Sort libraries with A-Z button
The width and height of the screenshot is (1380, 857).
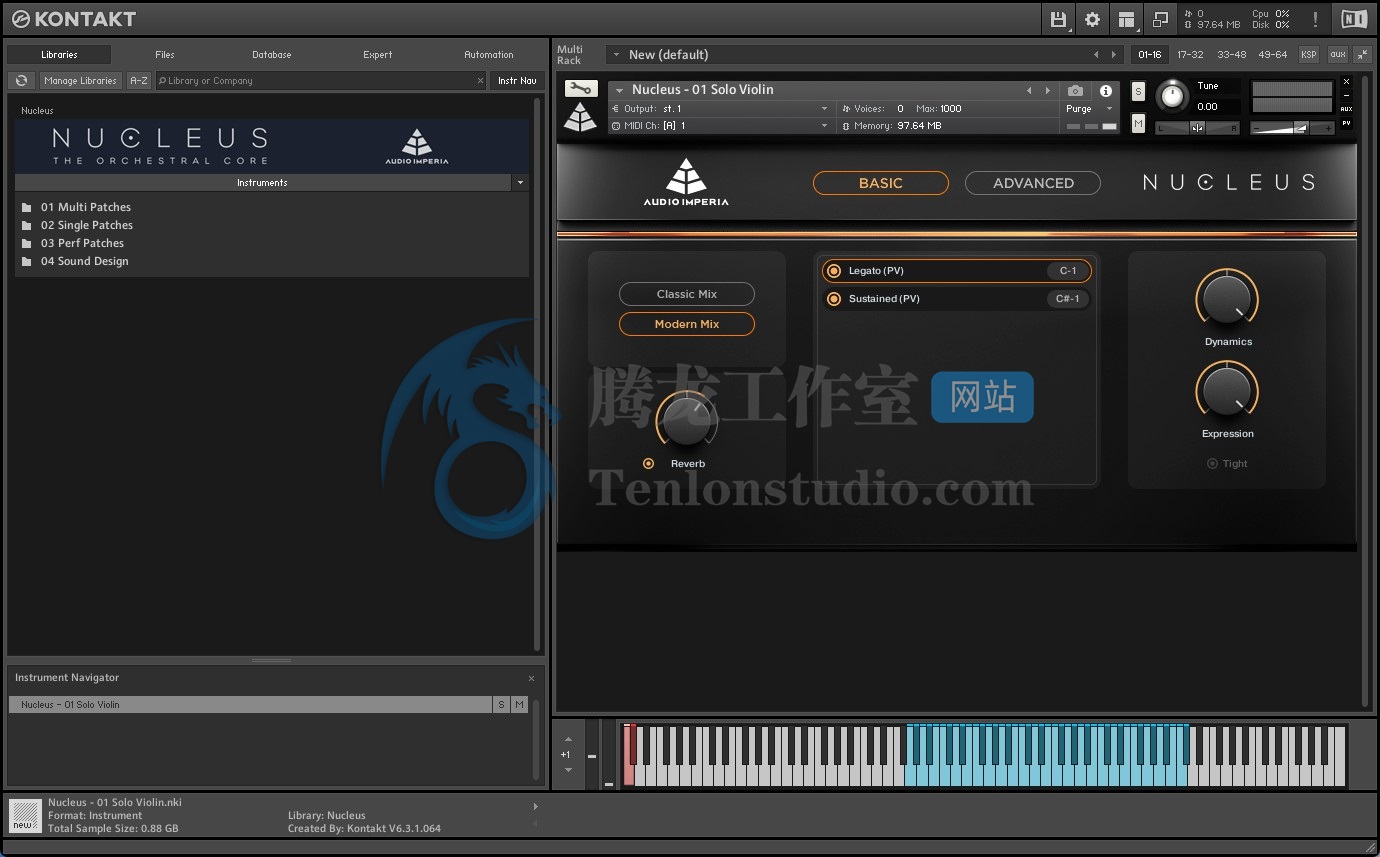coord(139,81)
